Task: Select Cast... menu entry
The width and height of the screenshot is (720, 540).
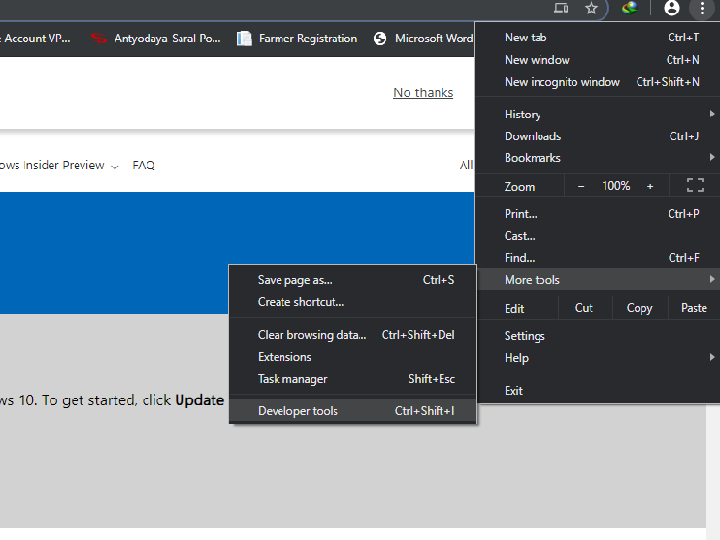Action: [x=597, y=236]
